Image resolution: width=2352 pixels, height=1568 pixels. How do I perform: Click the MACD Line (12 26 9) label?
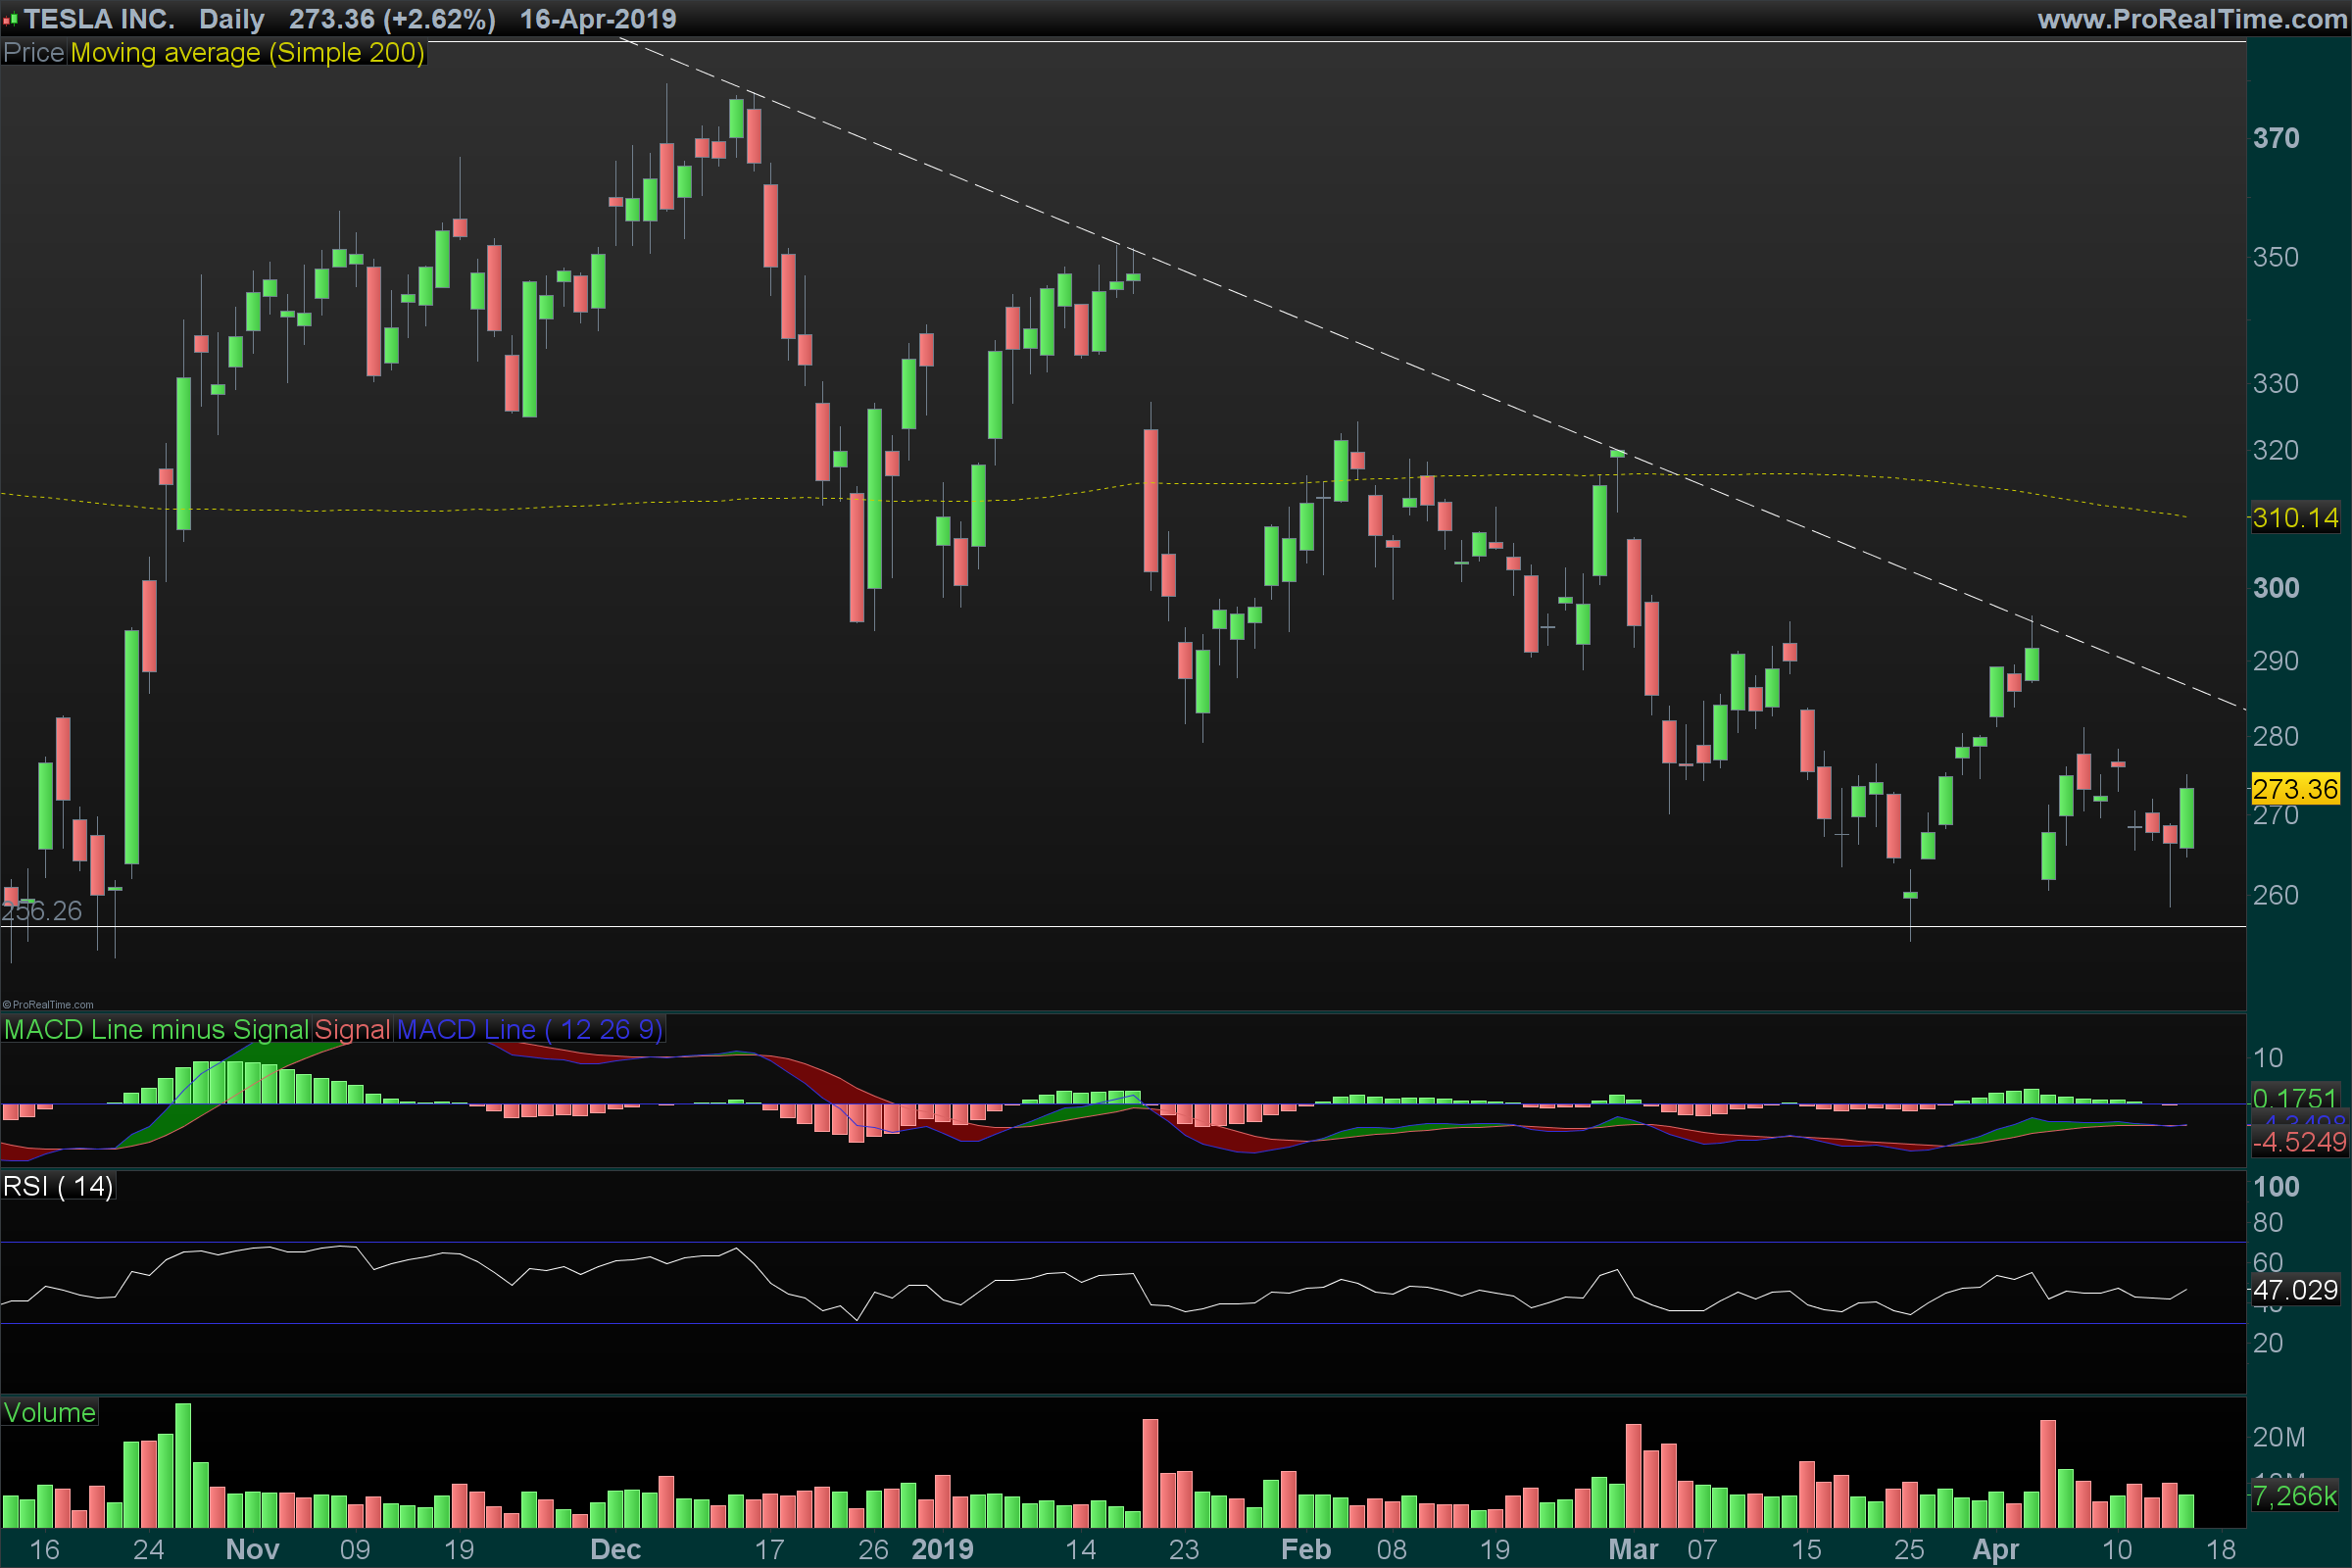pos(529,1029)
